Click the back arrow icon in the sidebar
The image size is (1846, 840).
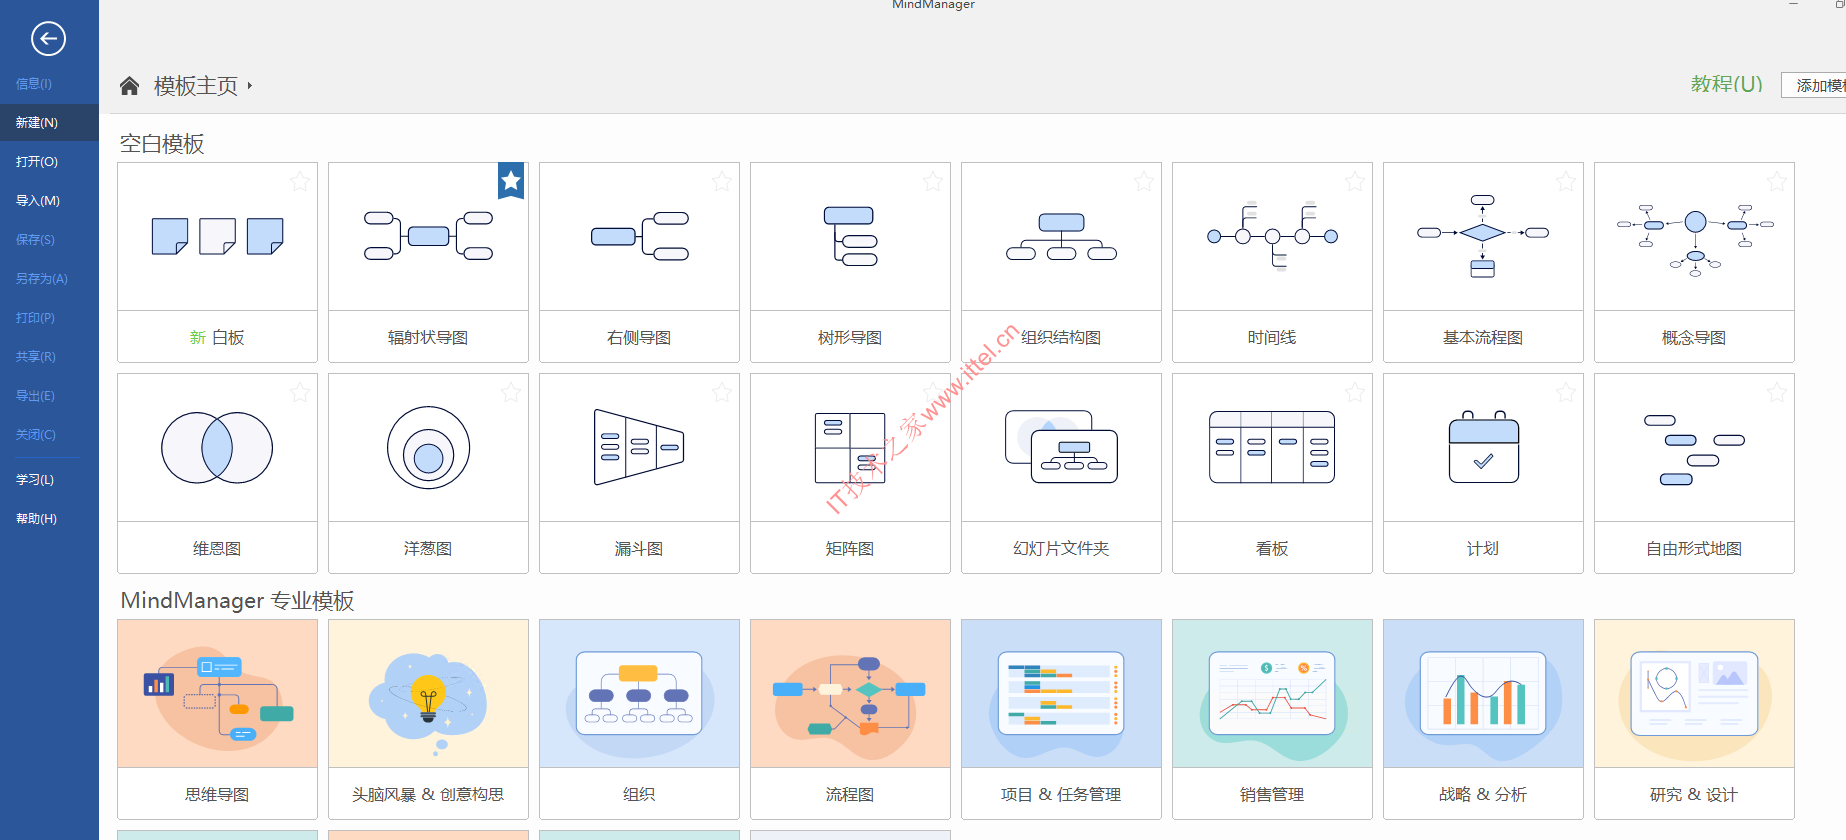(x=48, y=39)
